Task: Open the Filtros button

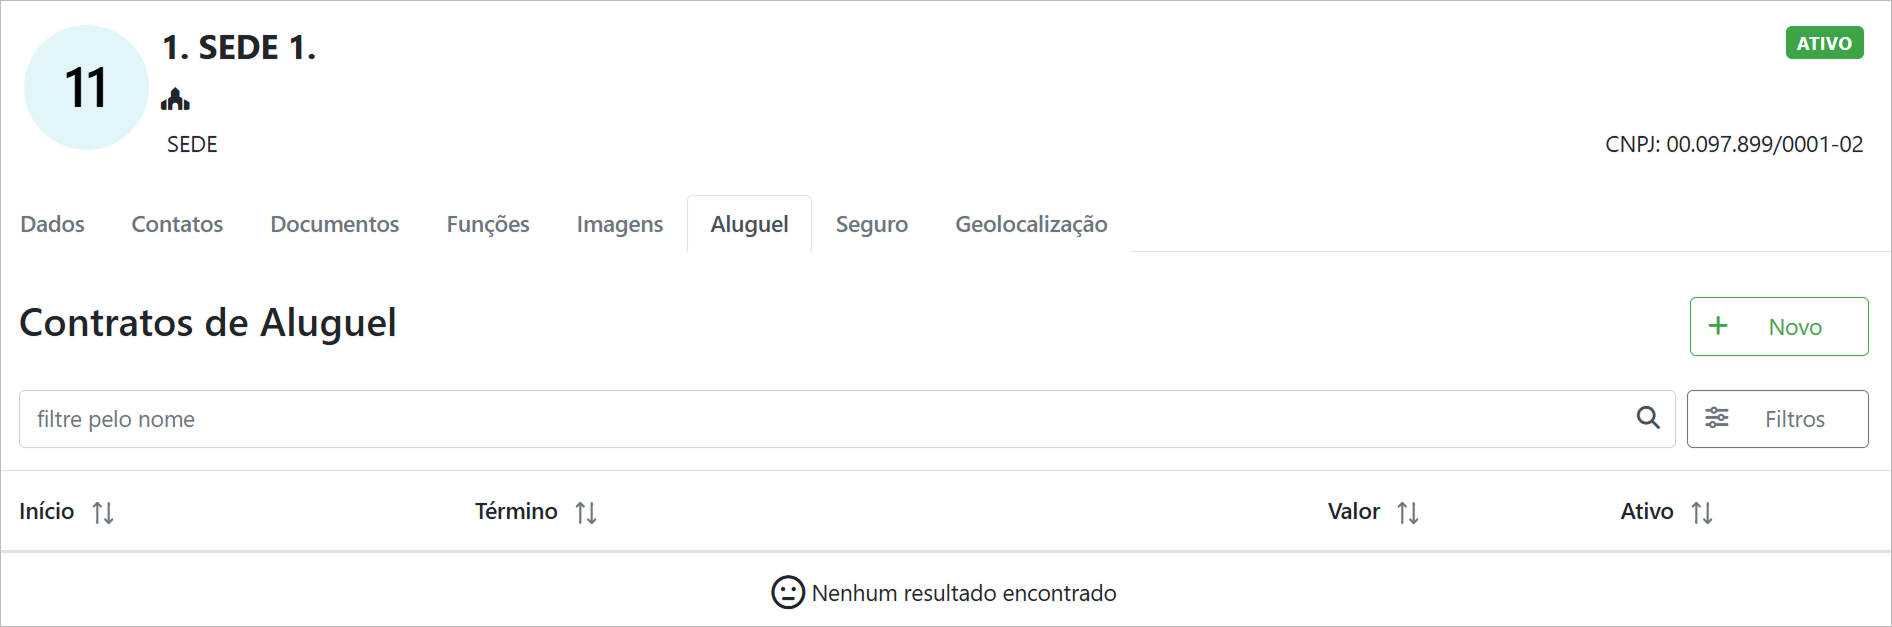Action: coord(1777,419)
